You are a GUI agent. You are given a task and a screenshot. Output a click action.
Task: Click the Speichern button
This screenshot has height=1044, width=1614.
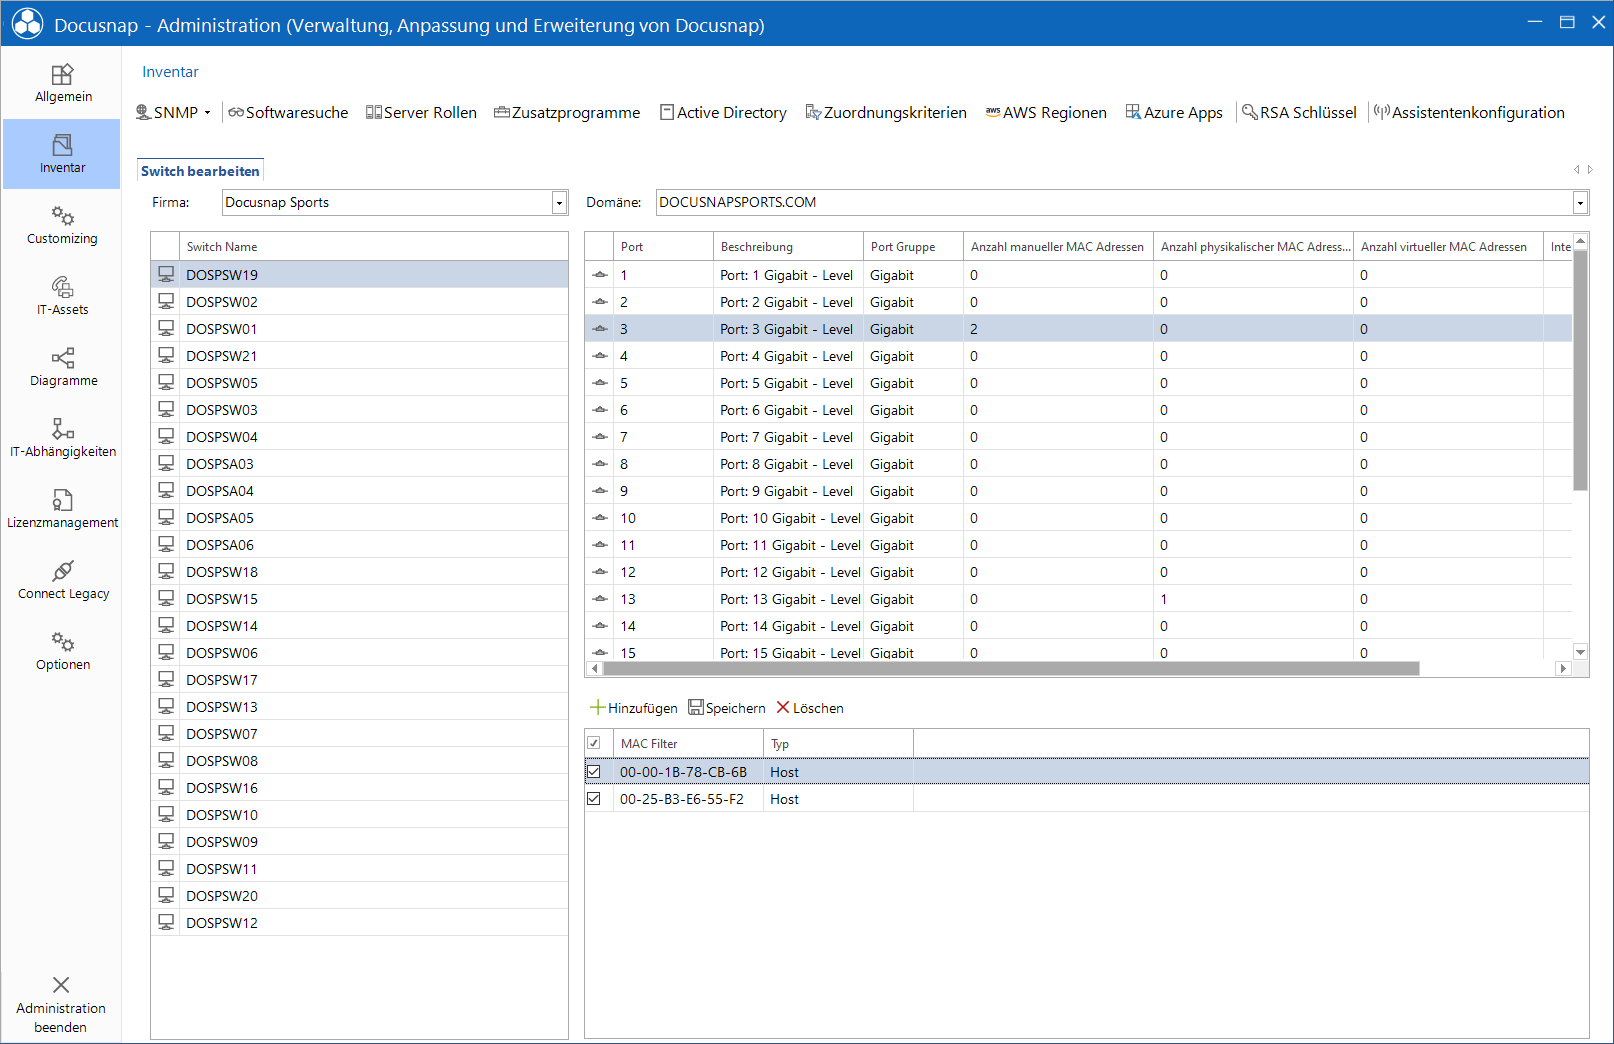727,708
